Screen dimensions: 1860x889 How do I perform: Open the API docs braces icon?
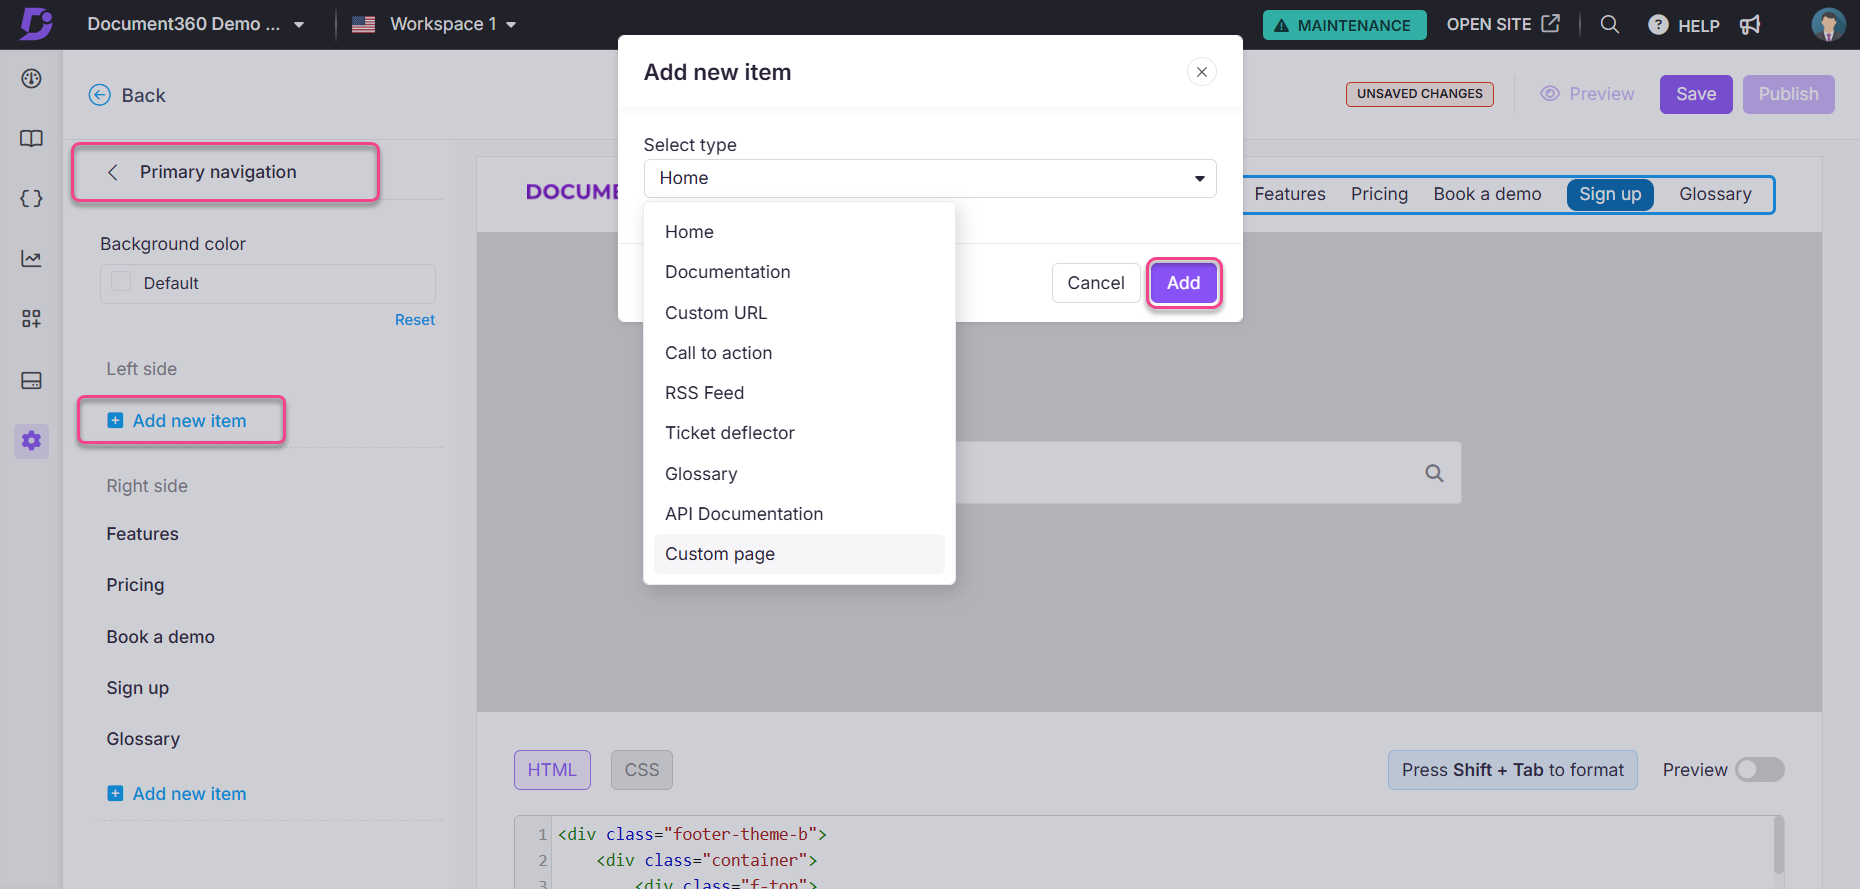coord(32,199)
